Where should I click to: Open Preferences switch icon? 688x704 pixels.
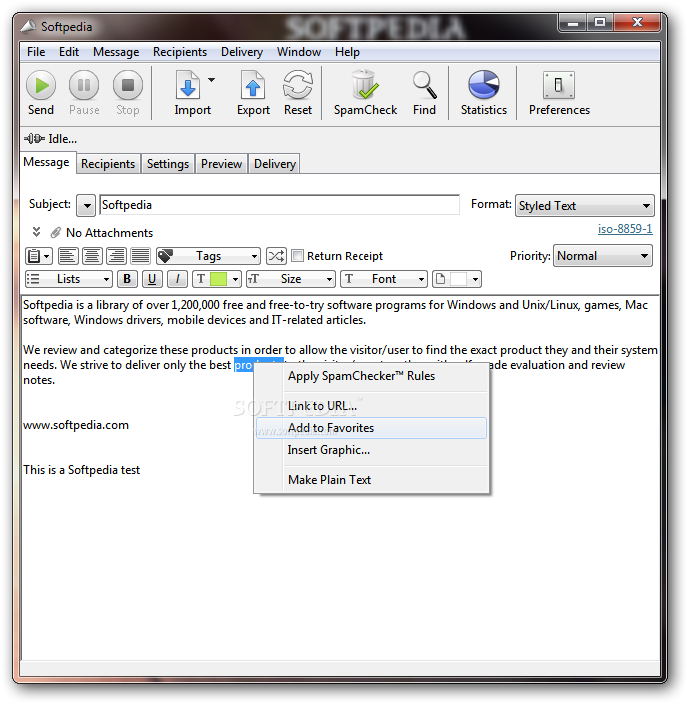tap(559, 85)
